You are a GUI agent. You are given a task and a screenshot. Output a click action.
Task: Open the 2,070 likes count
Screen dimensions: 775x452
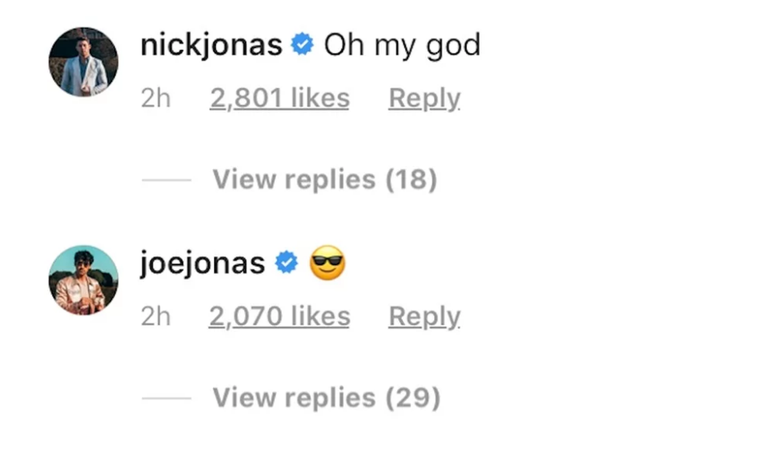(280, 316)
